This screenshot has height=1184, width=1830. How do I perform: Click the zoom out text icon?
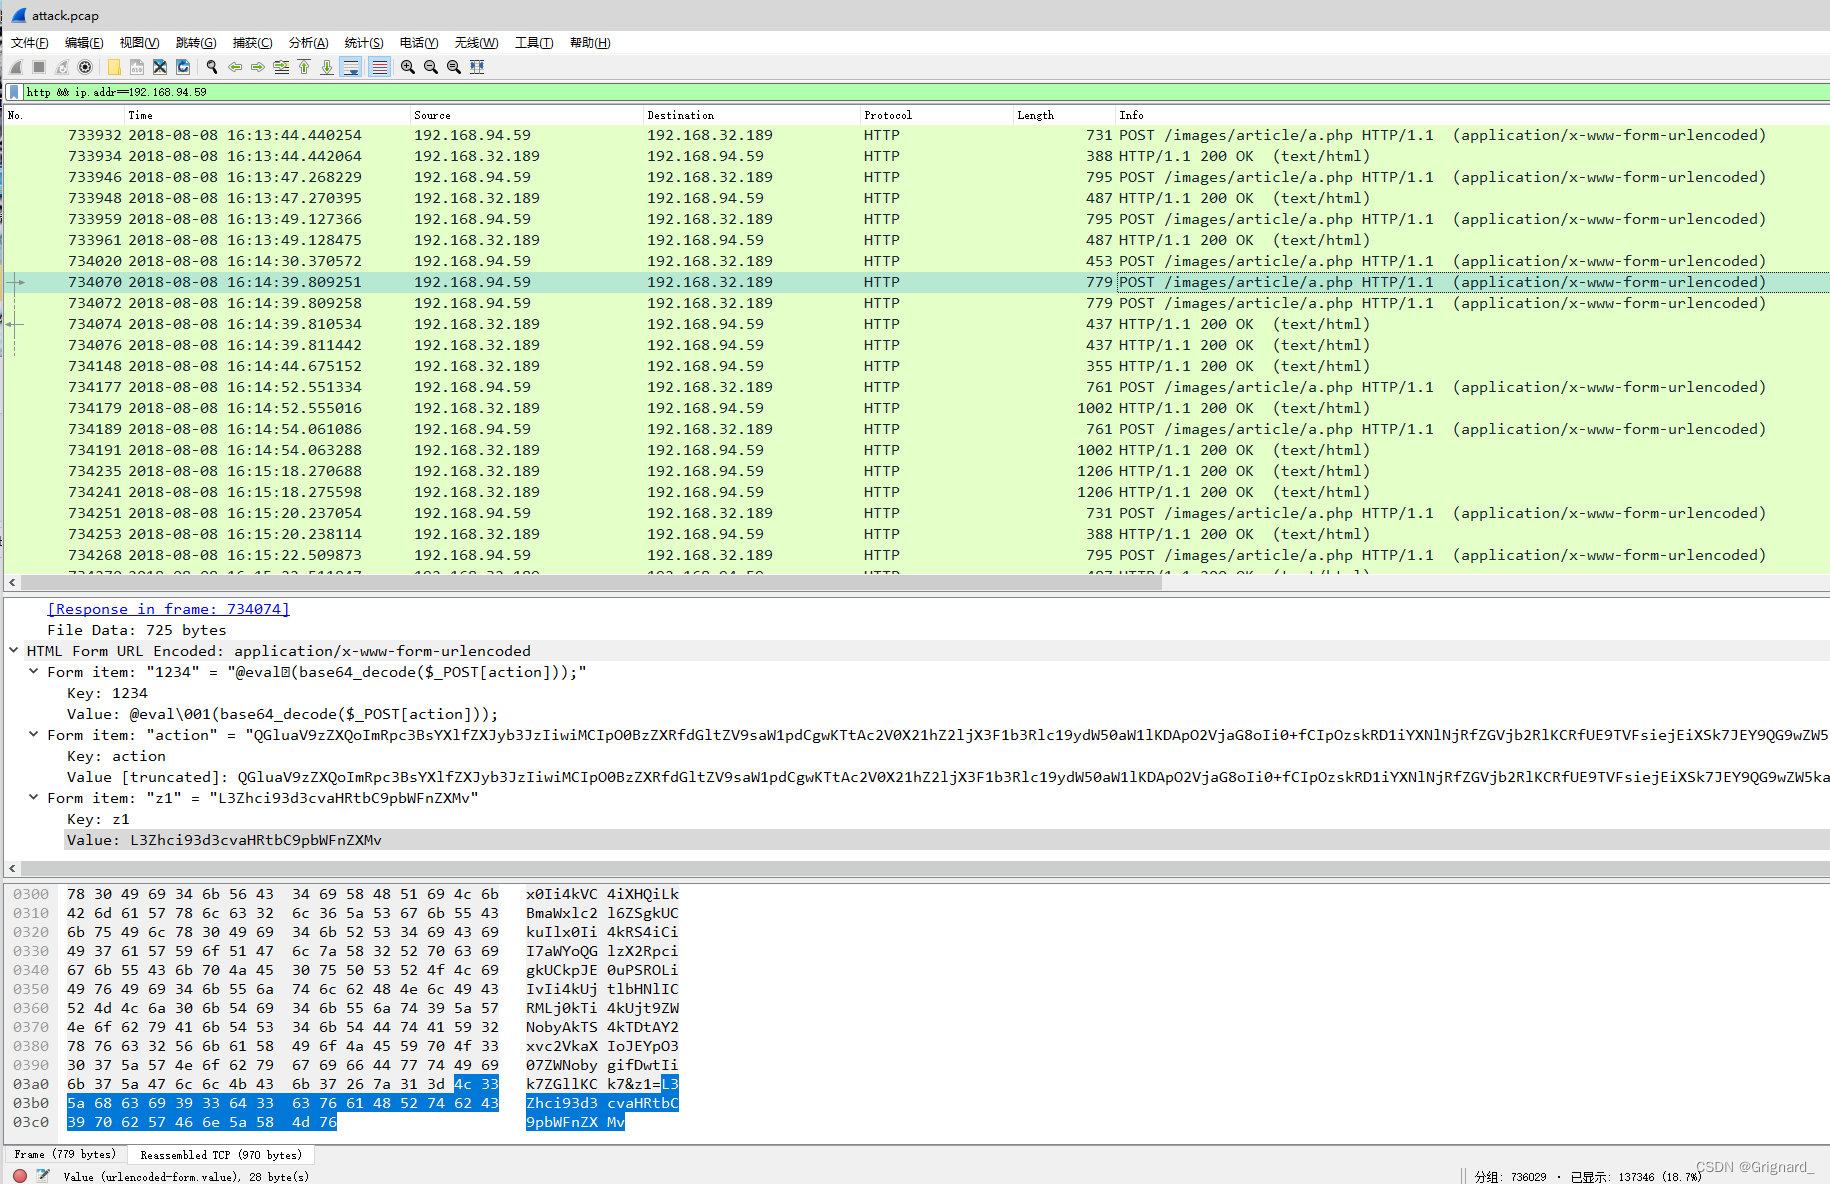(431, 67)
